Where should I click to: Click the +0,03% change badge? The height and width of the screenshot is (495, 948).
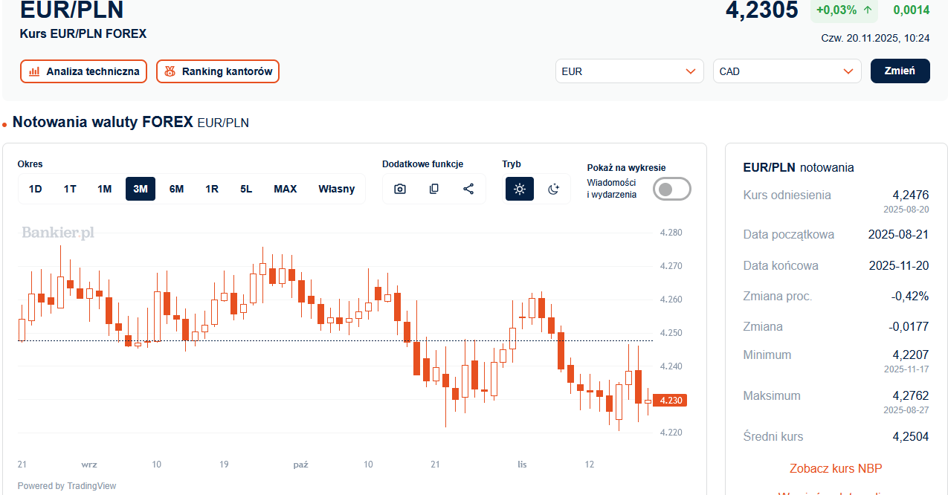844,10
